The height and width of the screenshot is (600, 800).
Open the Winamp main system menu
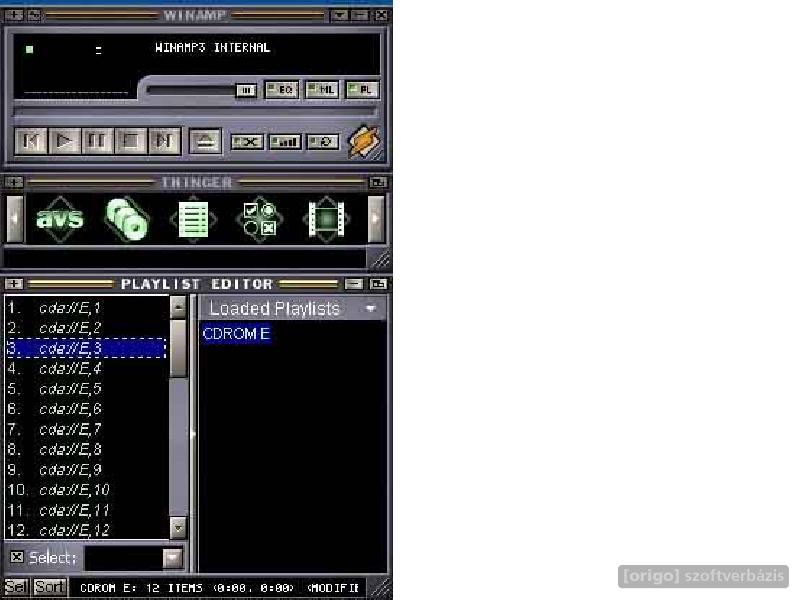(14, 15)
